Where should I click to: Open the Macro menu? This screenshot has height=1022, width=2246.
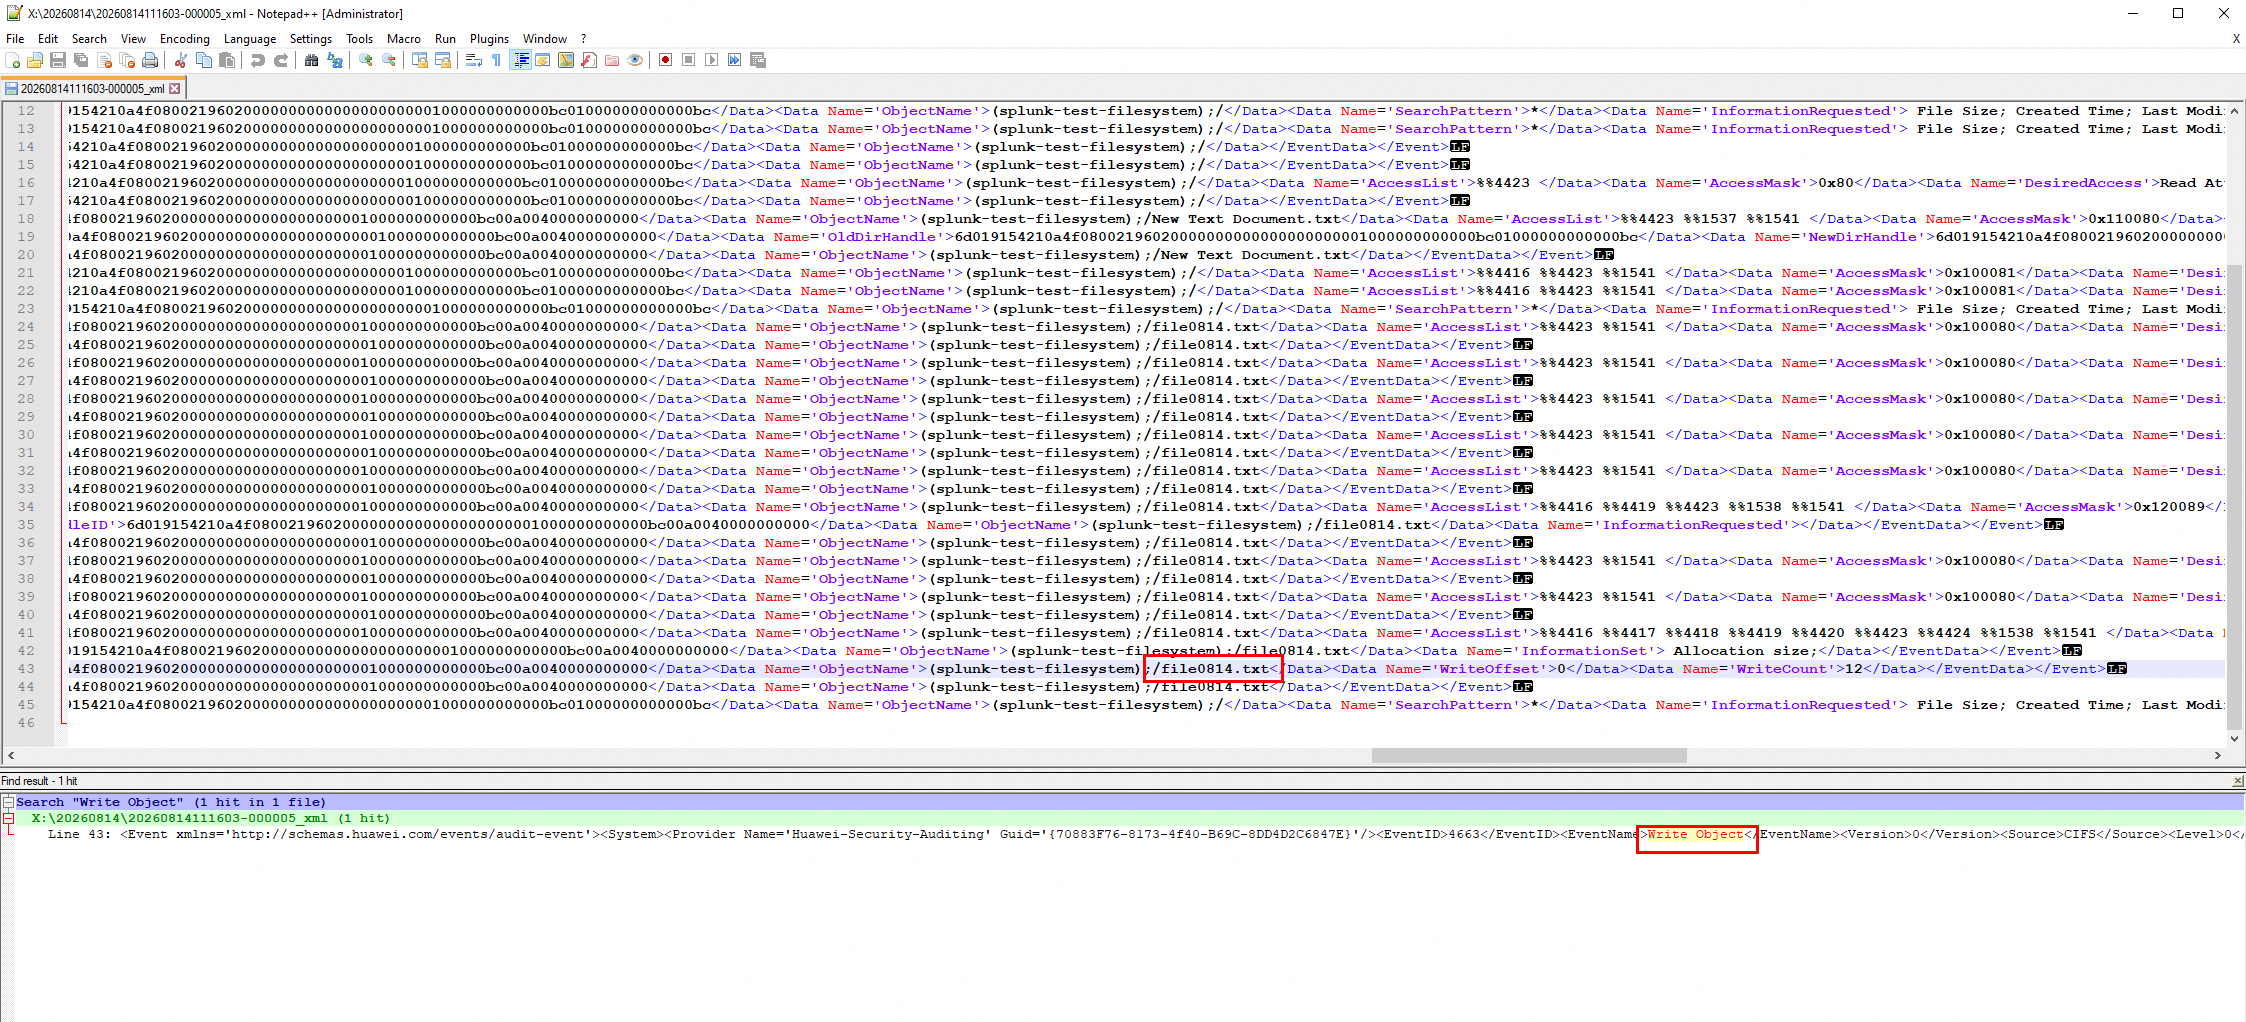(x=404, y=39)
